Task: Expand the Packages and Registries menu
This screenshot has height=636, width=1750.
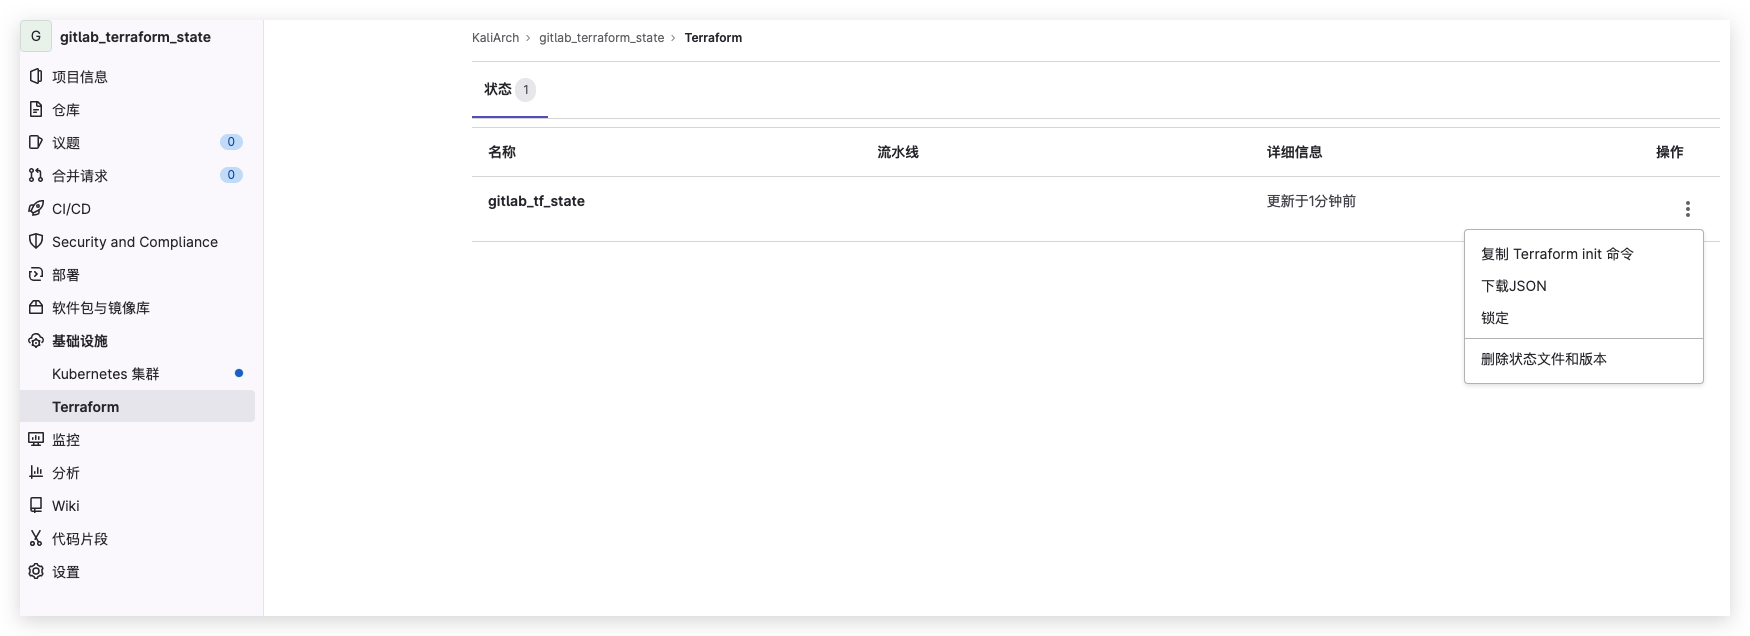Action: [100, 308]
